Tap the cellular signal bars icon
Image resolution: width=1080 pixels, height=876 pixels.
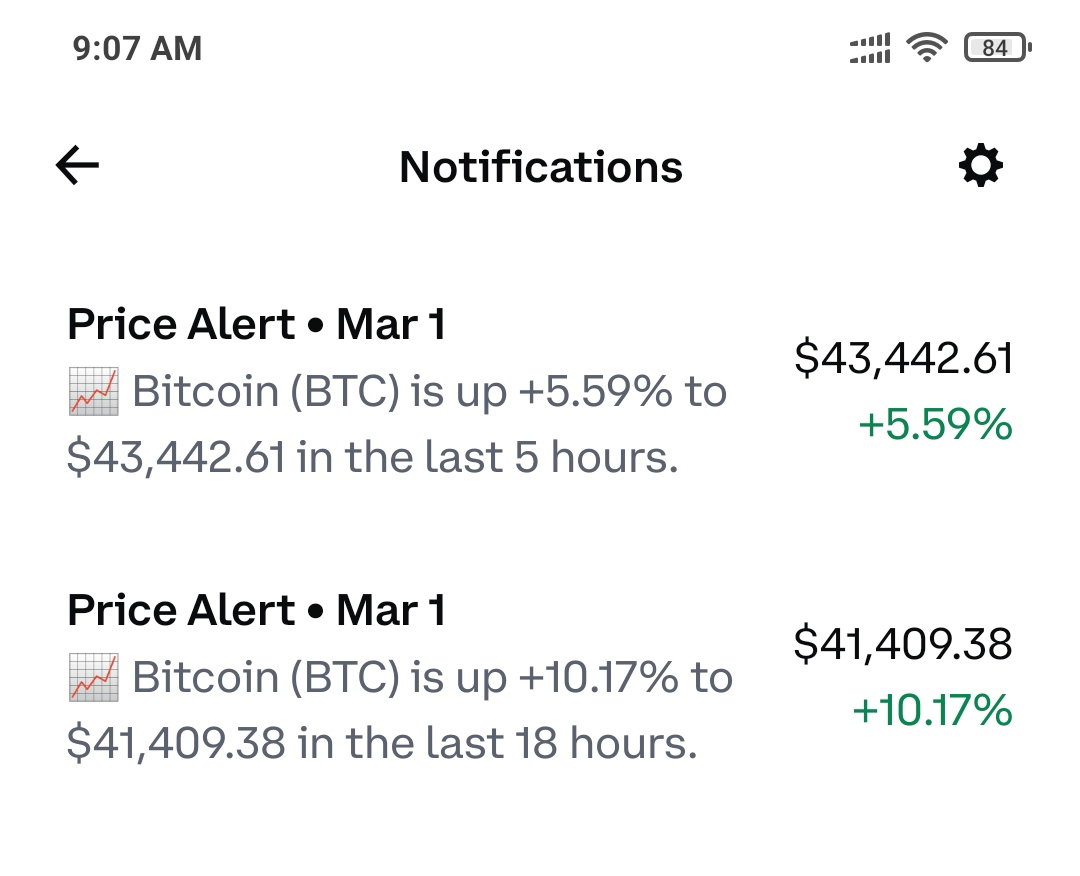pos(870,48)
